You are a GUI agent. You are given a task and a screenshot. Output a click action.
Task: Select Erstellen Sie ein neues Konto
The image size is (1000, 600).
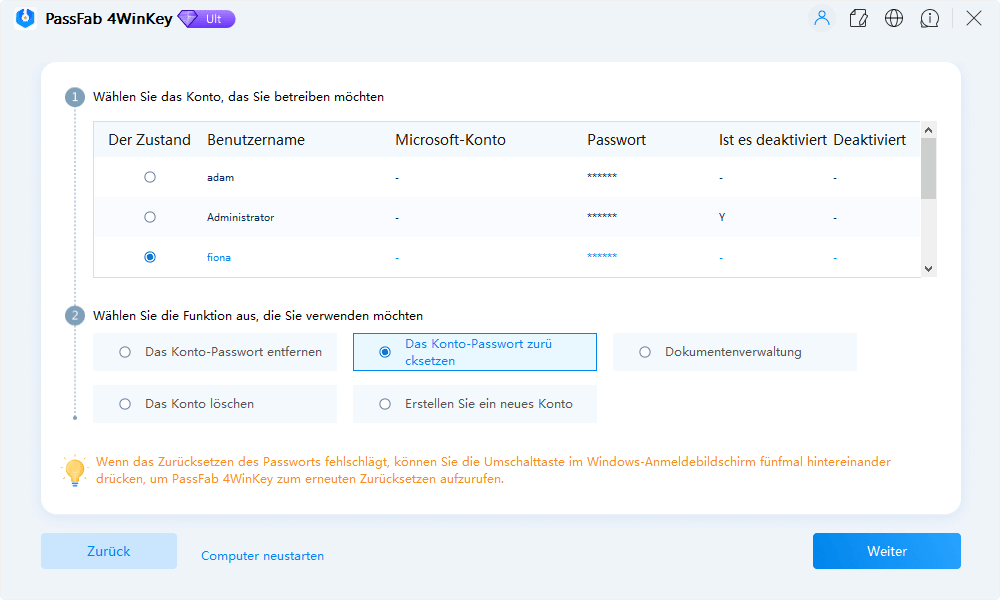[x=383, y=403]
